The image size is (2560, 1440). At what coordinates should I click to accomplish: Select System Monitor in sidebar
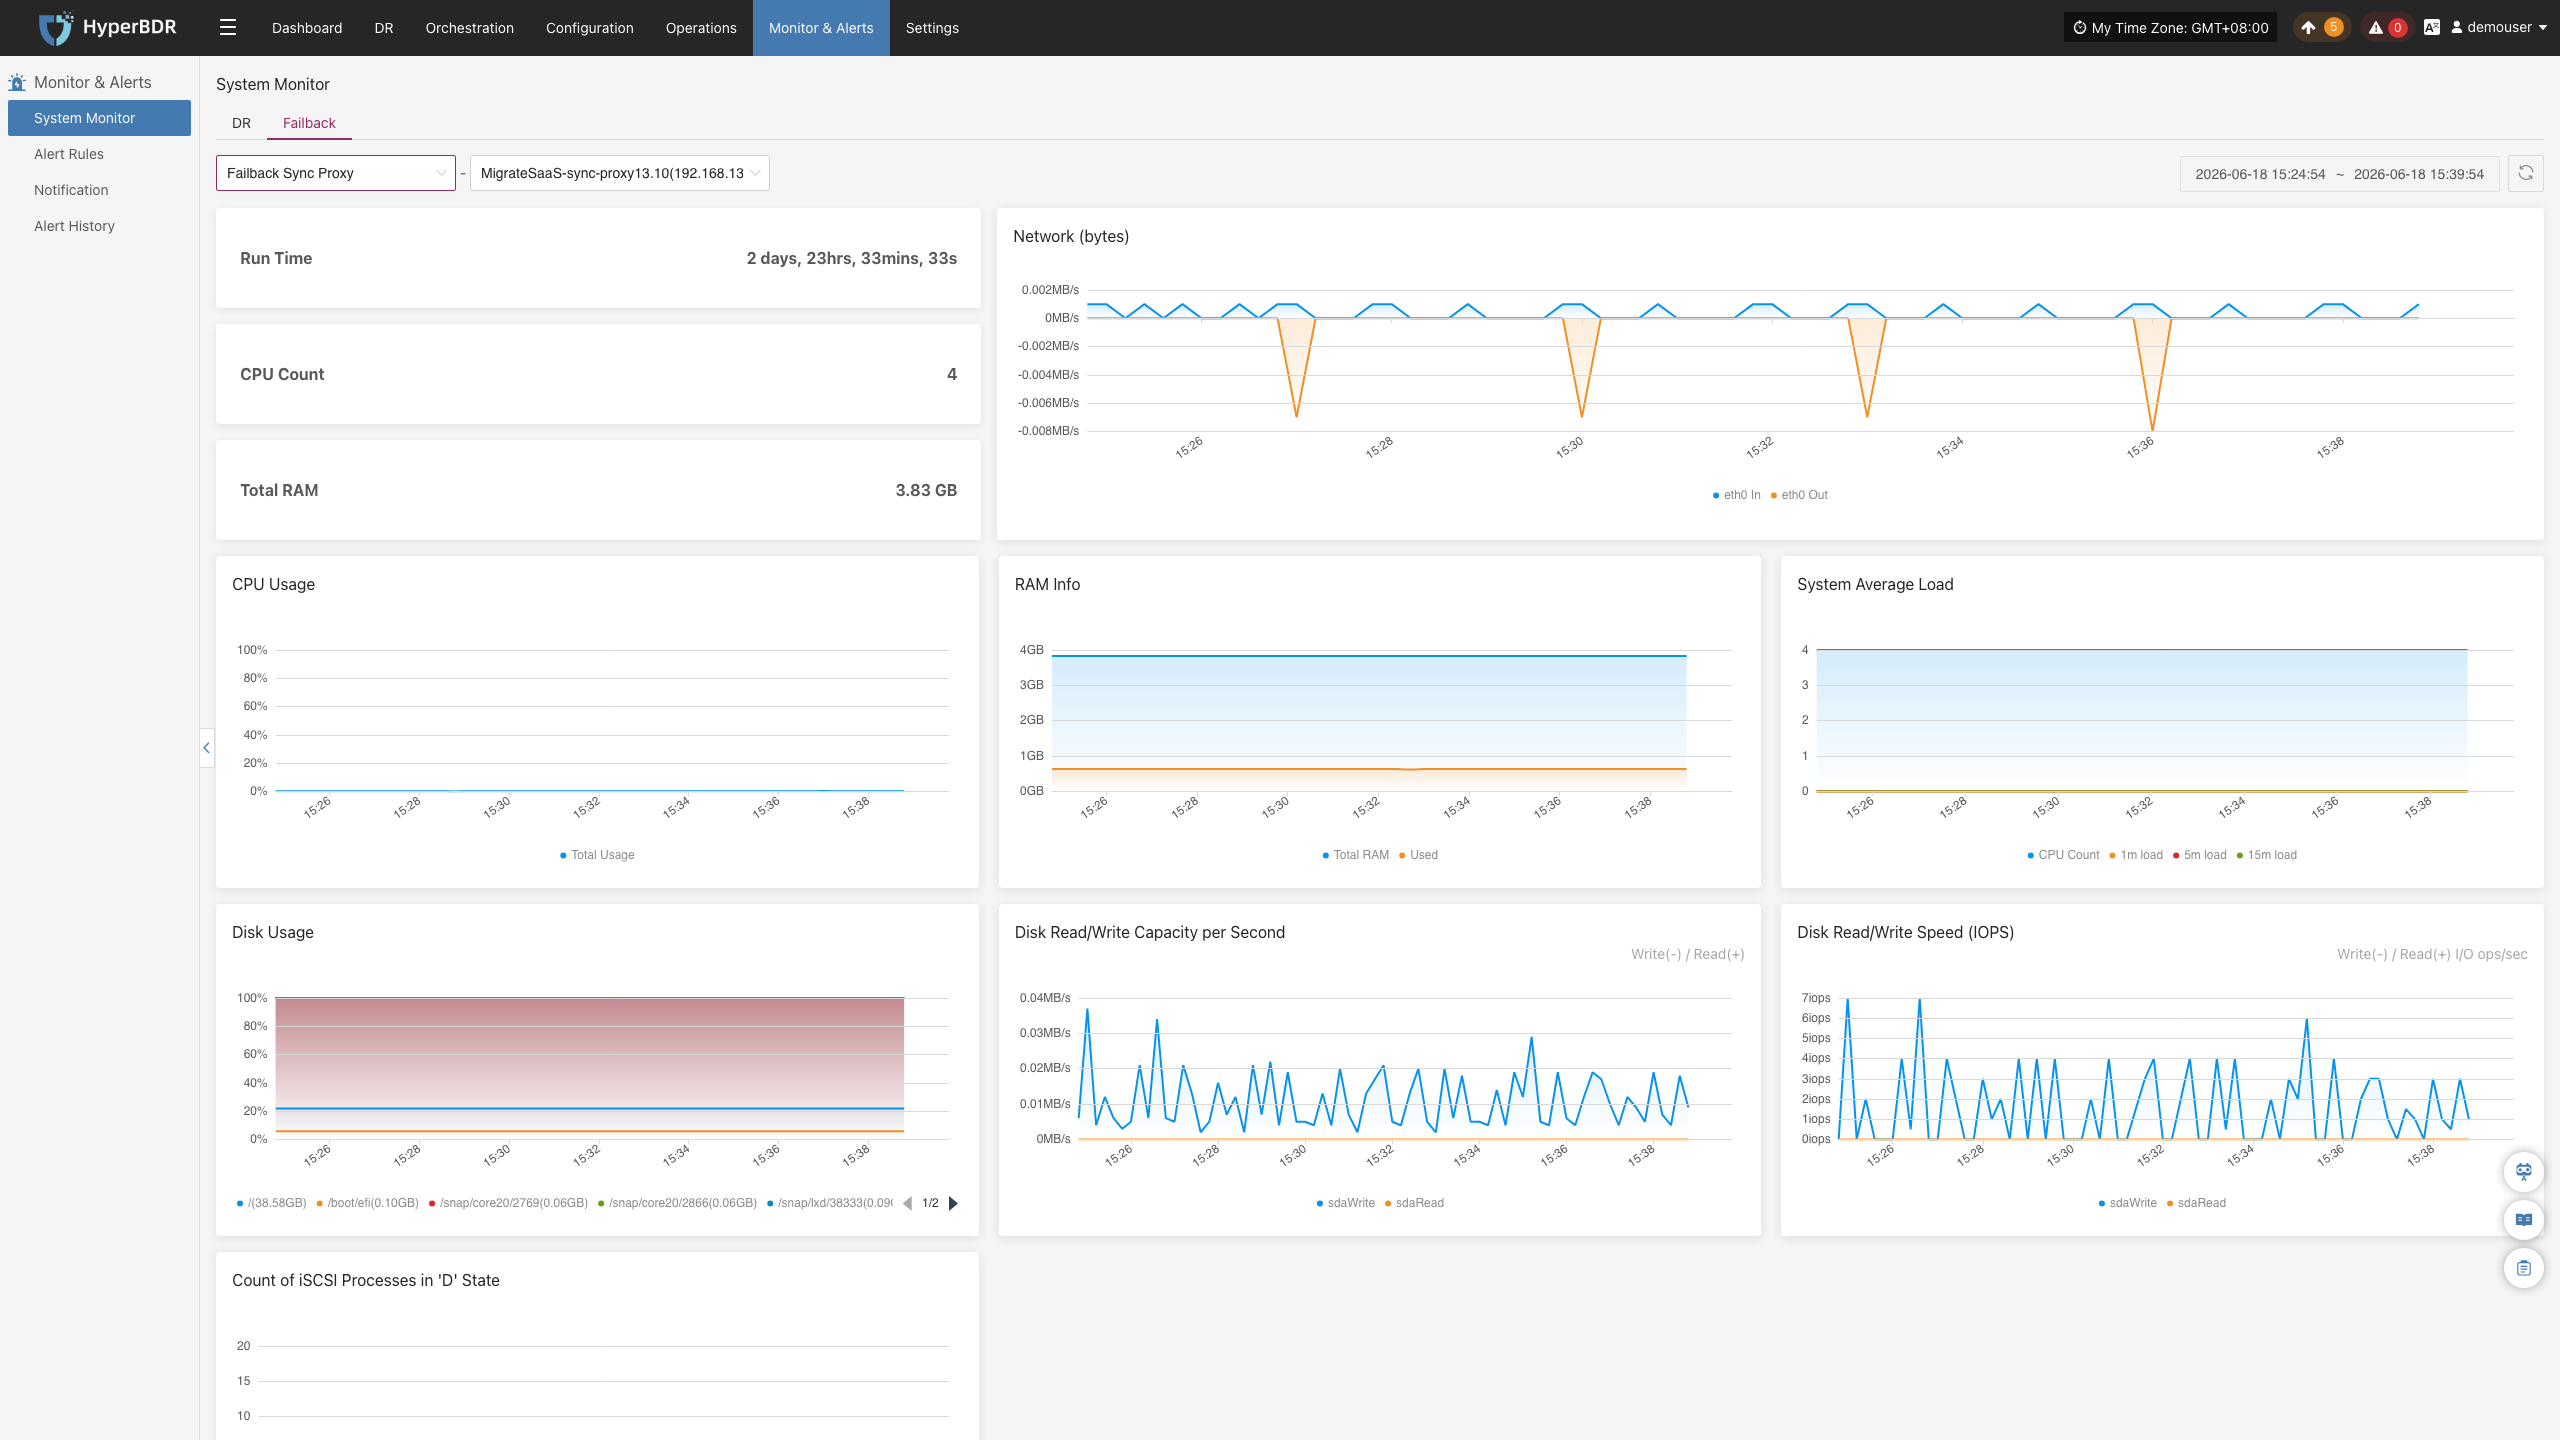[99, 118]
